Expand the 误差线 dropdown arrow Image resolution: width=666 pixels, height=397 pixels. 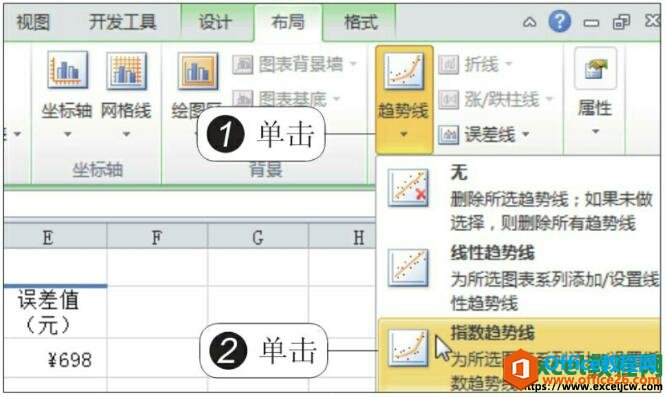tap(526, 135)
